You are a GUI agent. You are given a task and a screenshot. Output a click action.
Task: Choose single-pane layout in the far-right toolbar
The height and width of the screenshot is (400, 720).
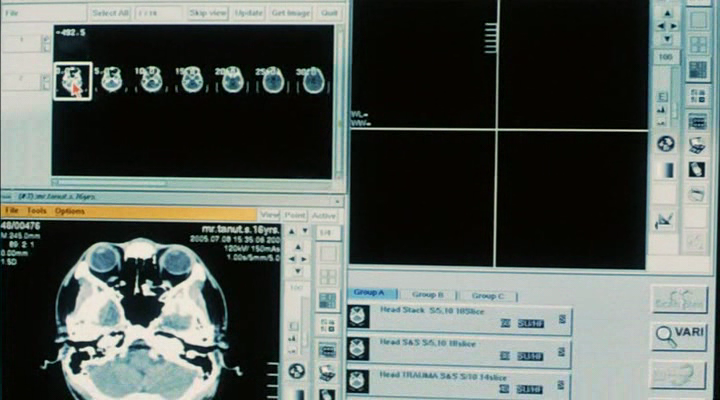[698, 21]
